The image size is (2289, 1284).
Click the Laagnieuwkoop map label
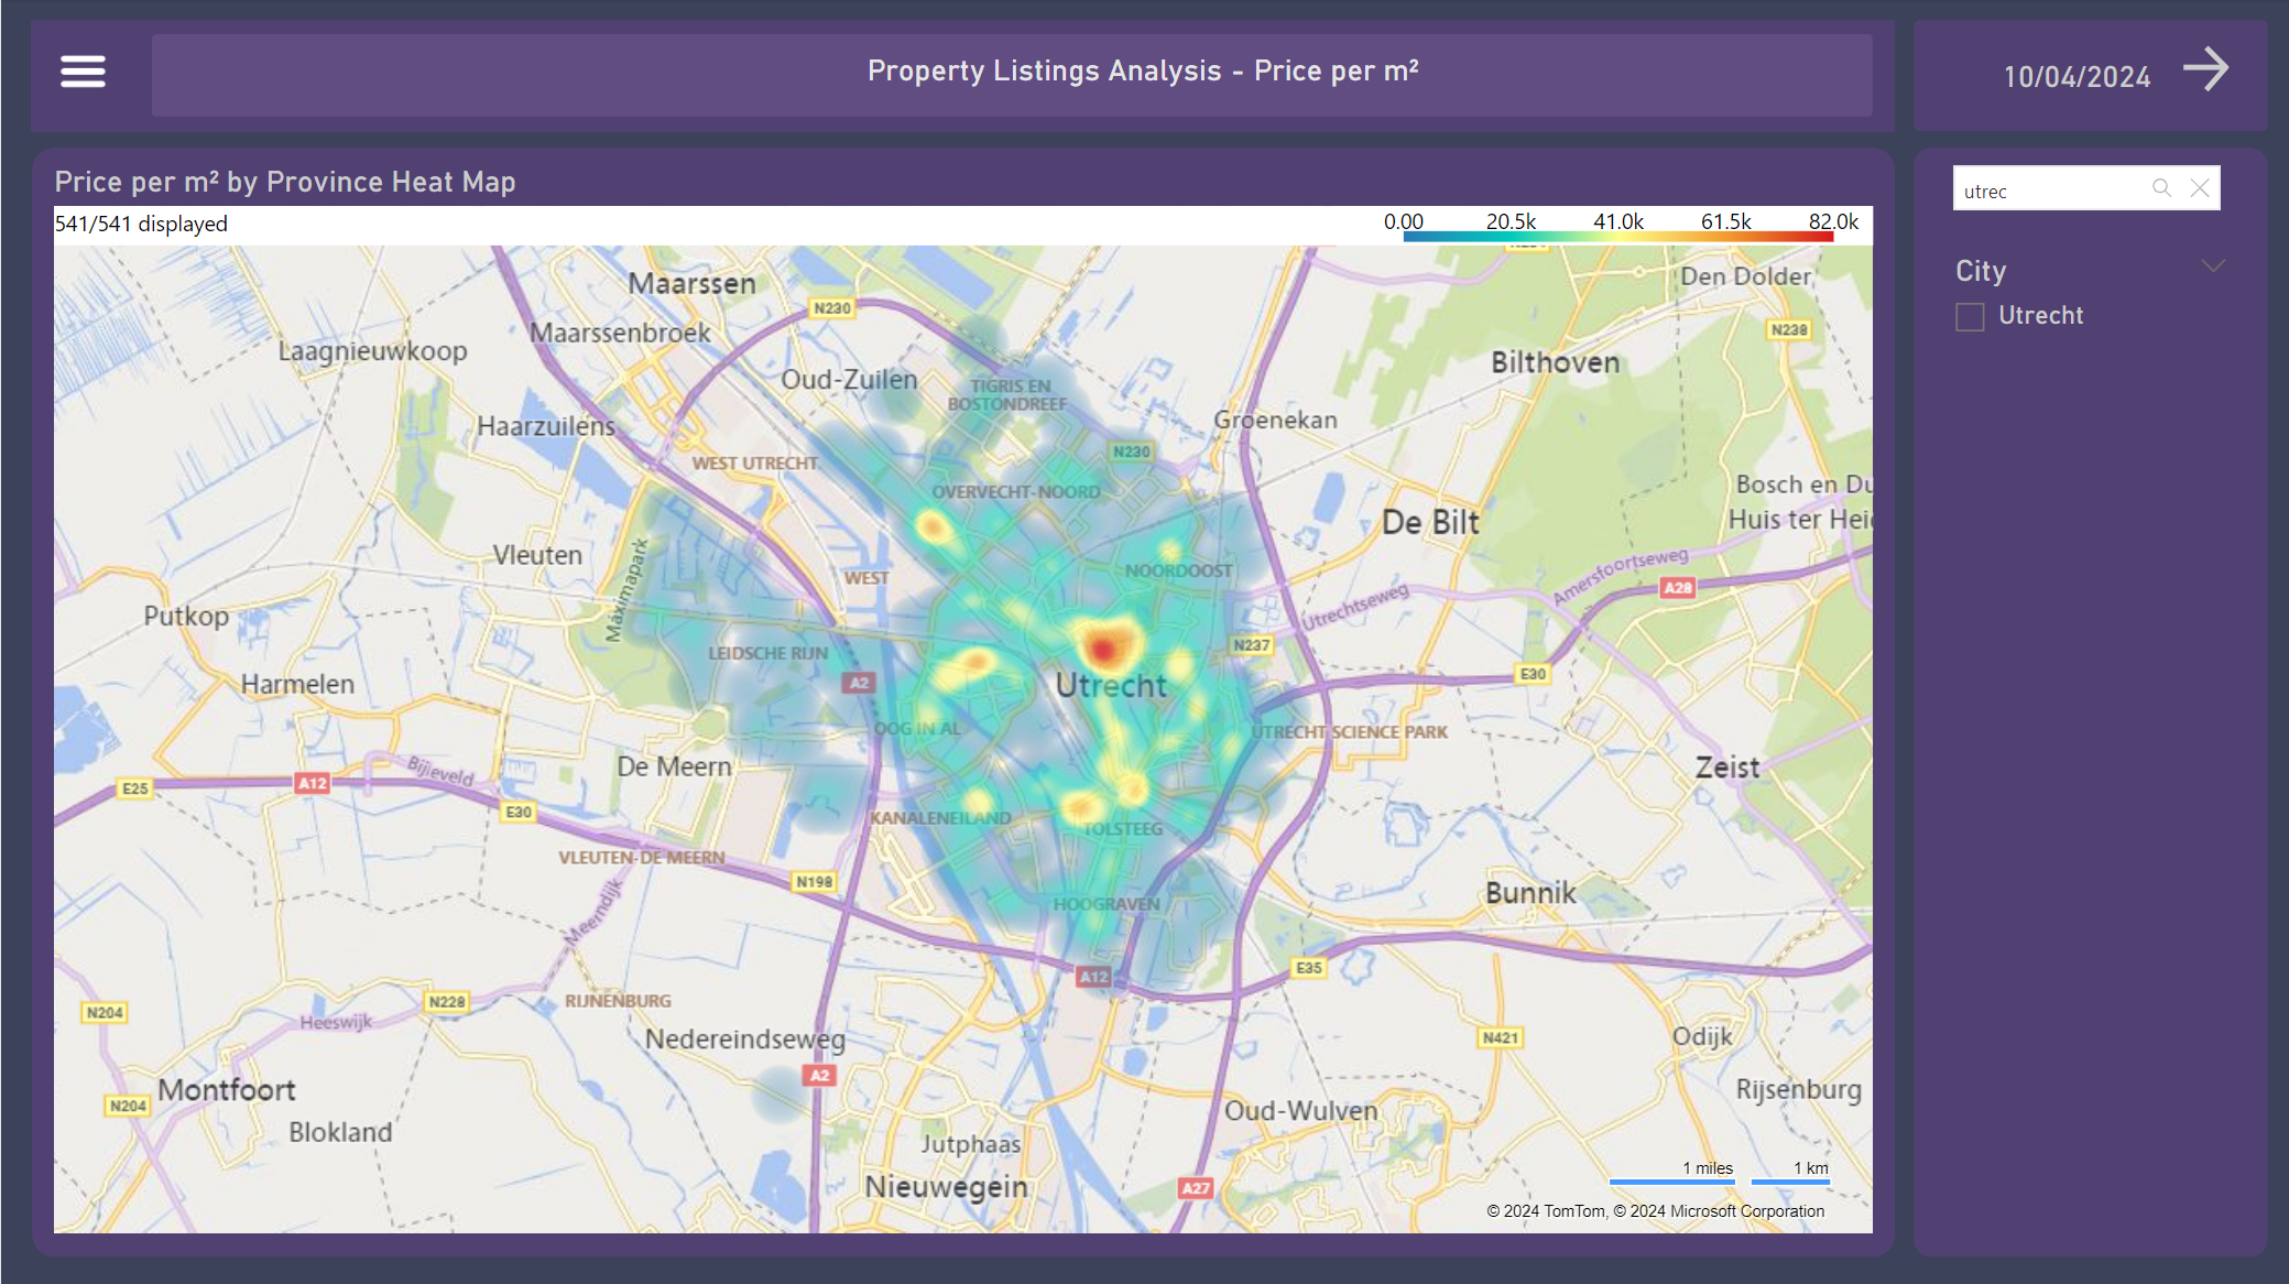coord(372,351)
